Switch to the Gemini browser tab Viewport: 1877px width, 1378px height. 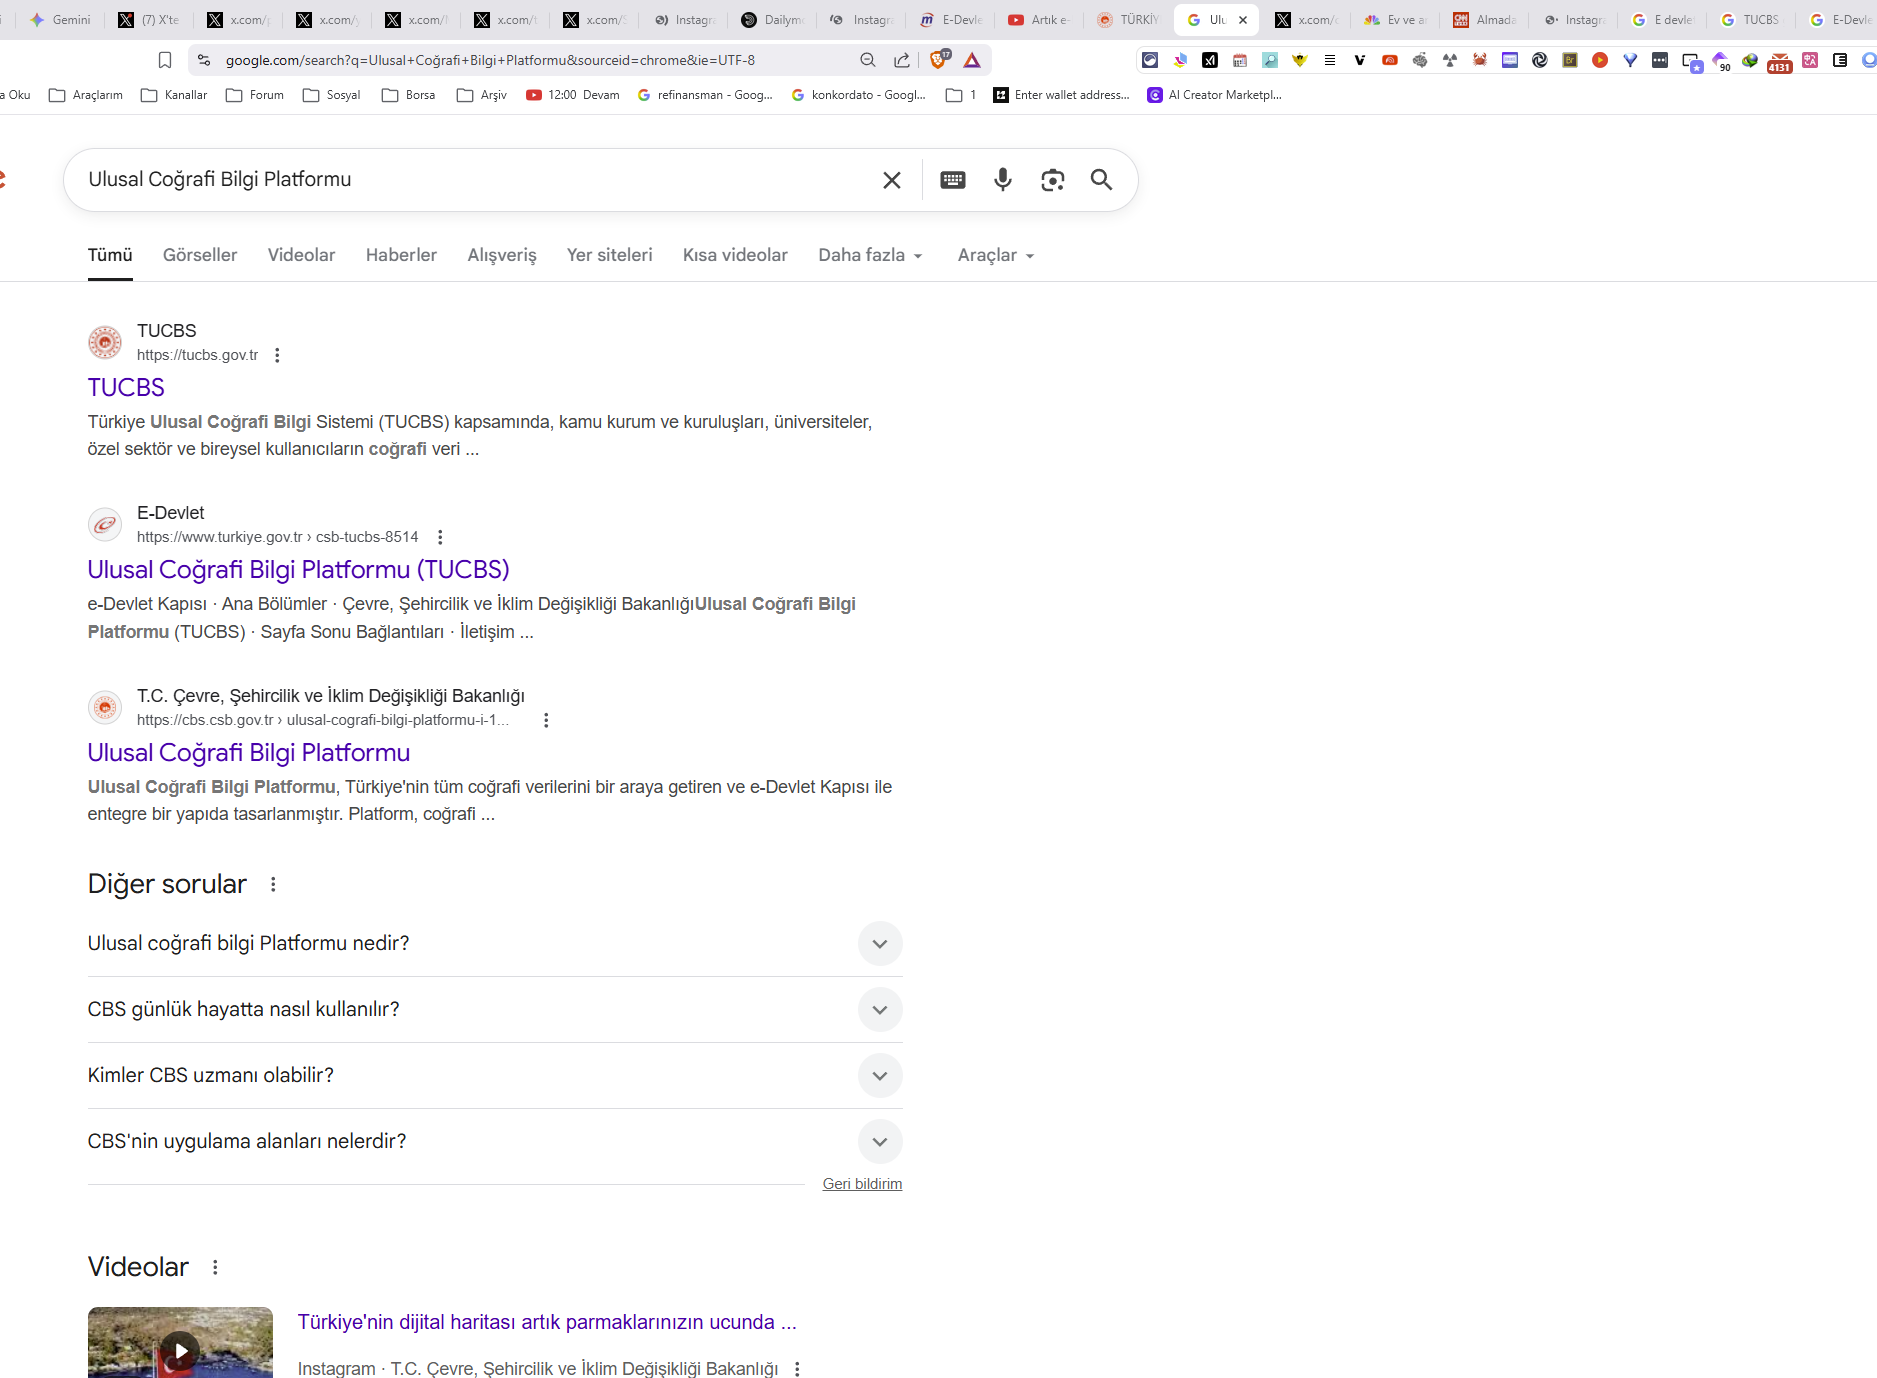(x=60, y=20)
